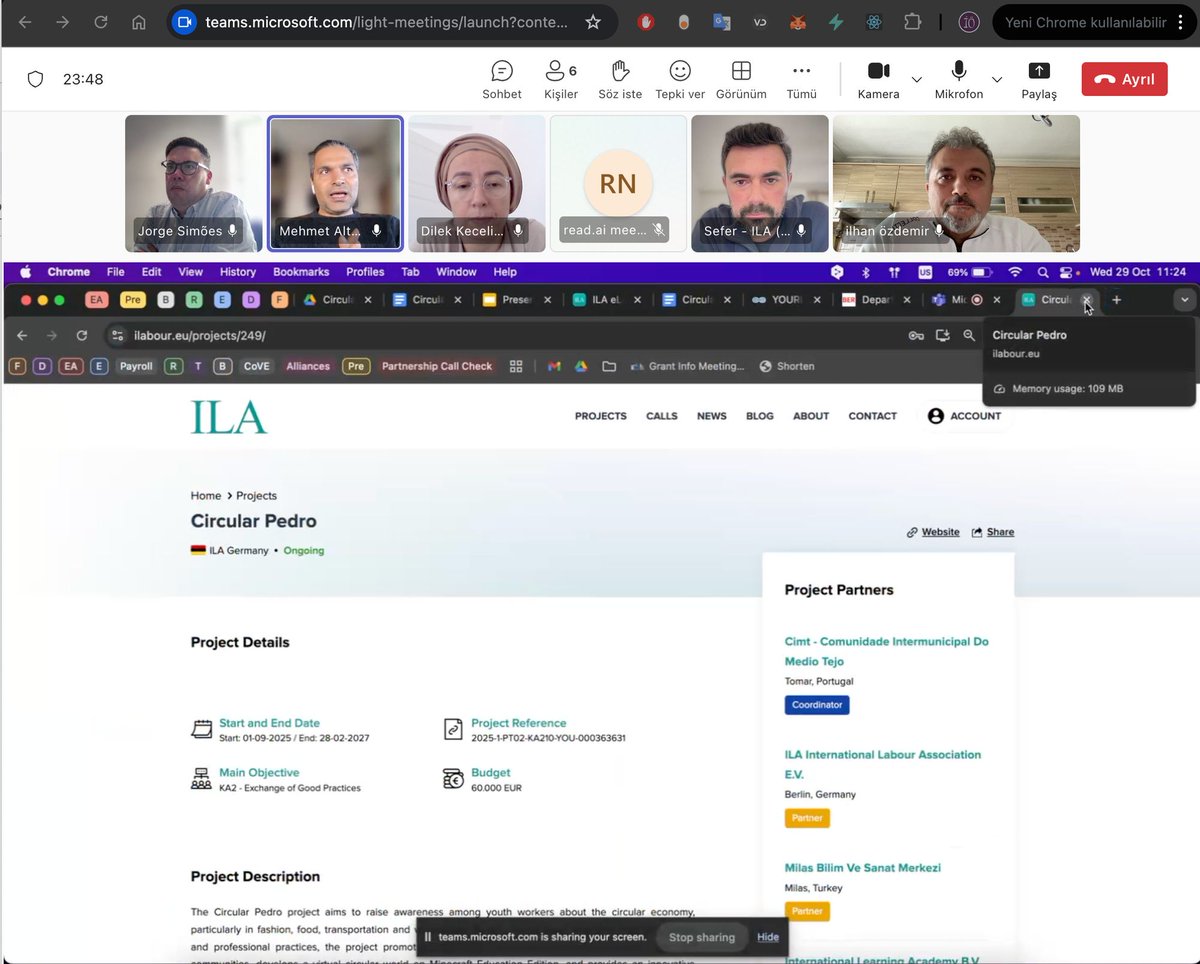Open a new tab with plus
Viewport: 1200px width, 964px height.
[x=1117, y=300]
